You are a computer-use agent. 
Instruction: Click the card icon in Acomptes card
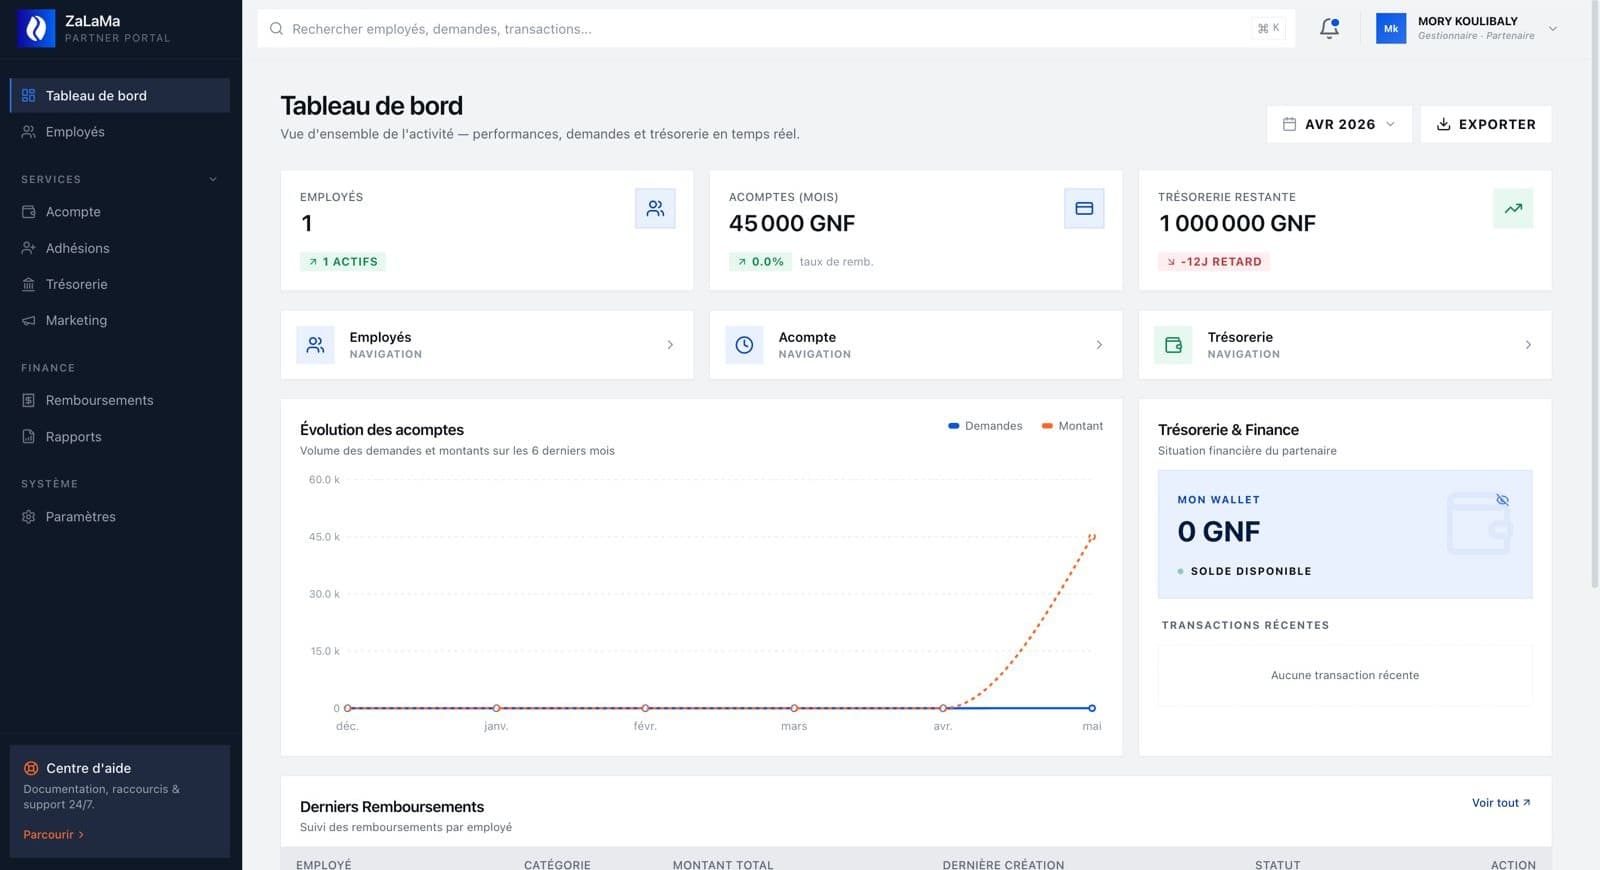[1084, 209]
